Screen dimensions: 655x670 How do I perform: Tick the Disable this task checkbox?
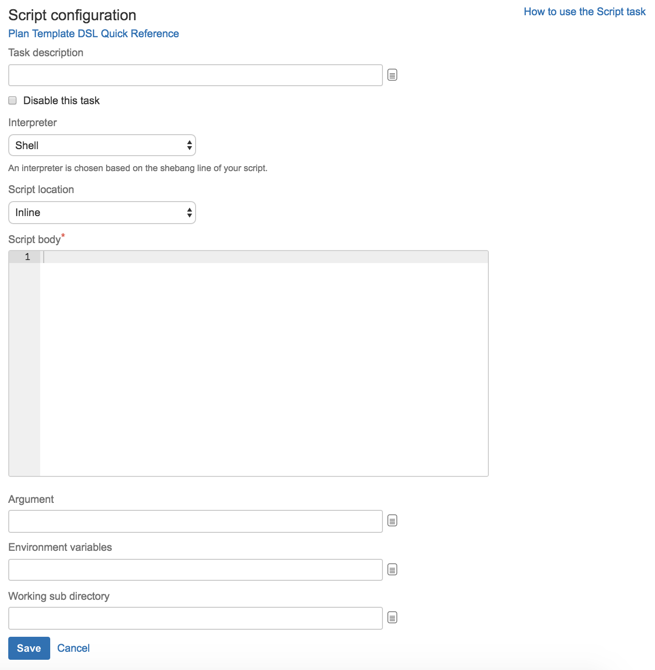[12, 100]
